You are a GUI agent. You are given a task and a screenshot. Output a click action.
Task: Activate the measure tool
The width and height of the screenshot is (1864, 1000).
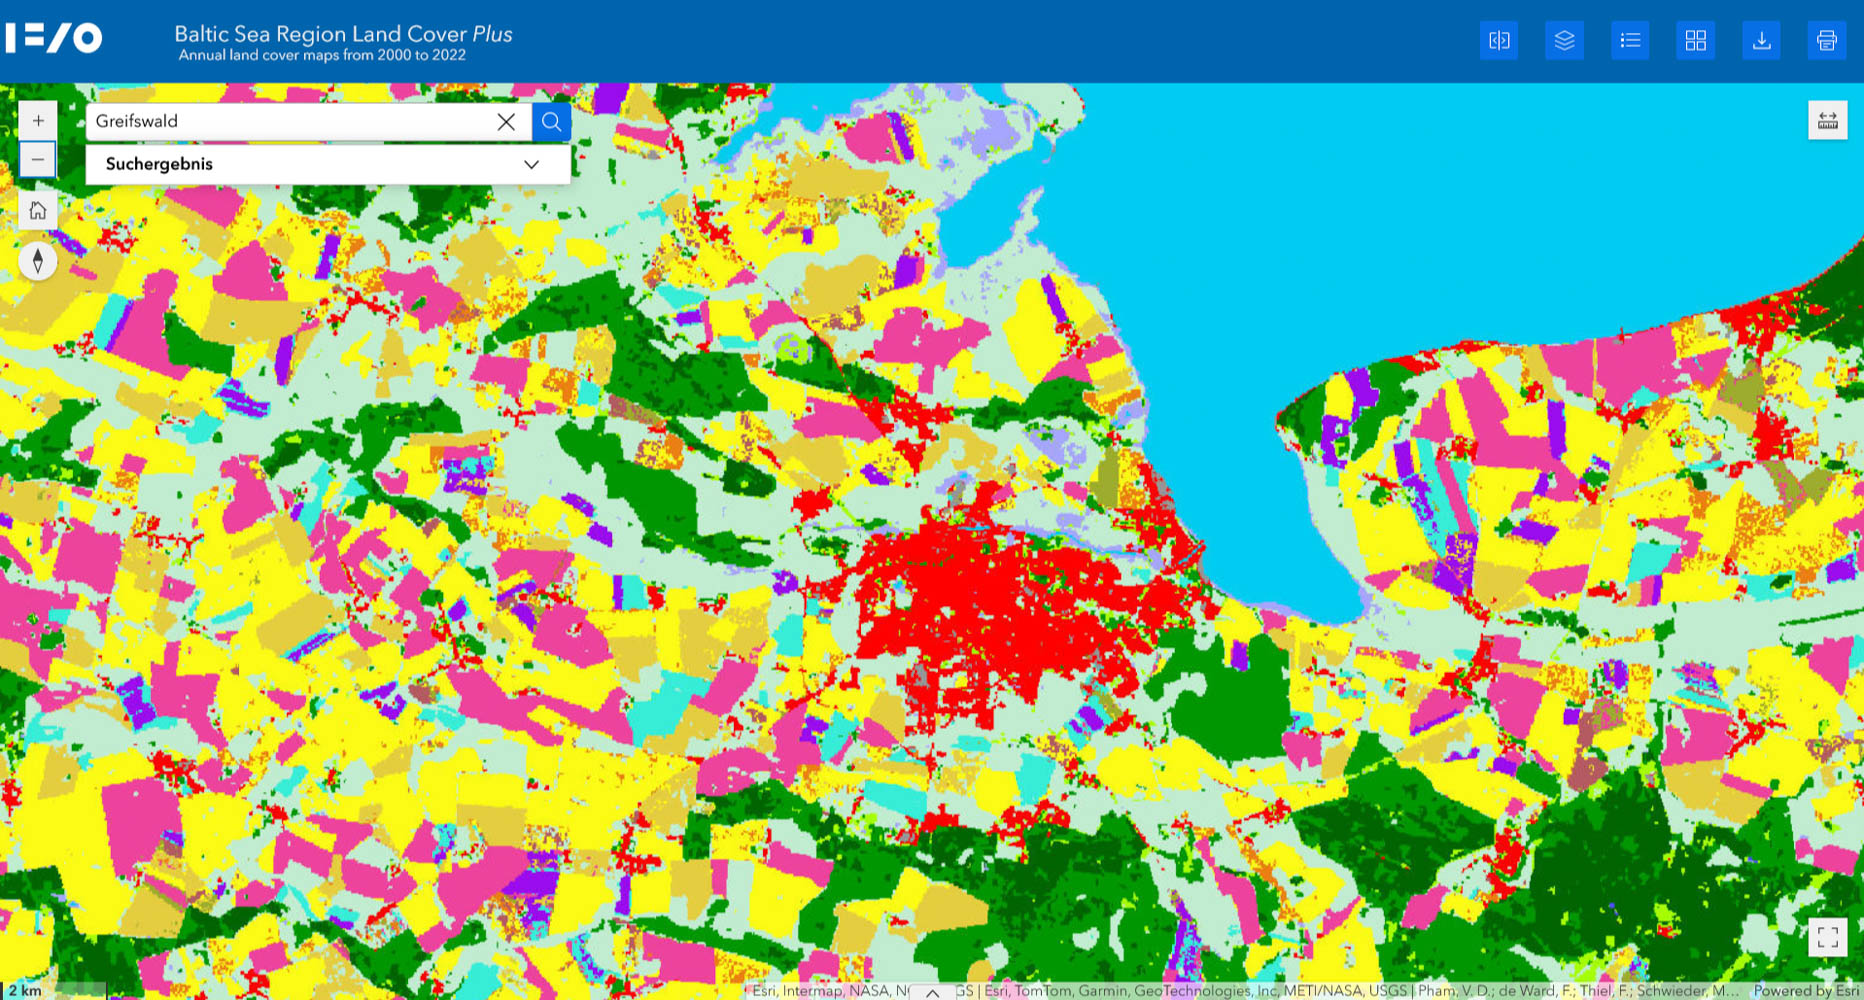(1828, 121)
